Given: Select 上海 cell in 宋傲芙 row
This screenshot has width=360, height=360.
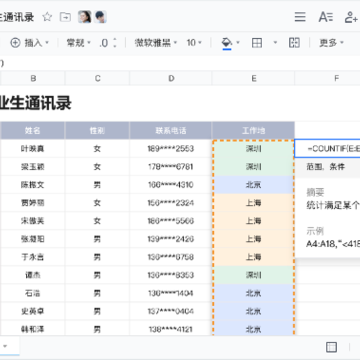Looking at the screenshot, I should pyautogui.click(x=253, y=221).
